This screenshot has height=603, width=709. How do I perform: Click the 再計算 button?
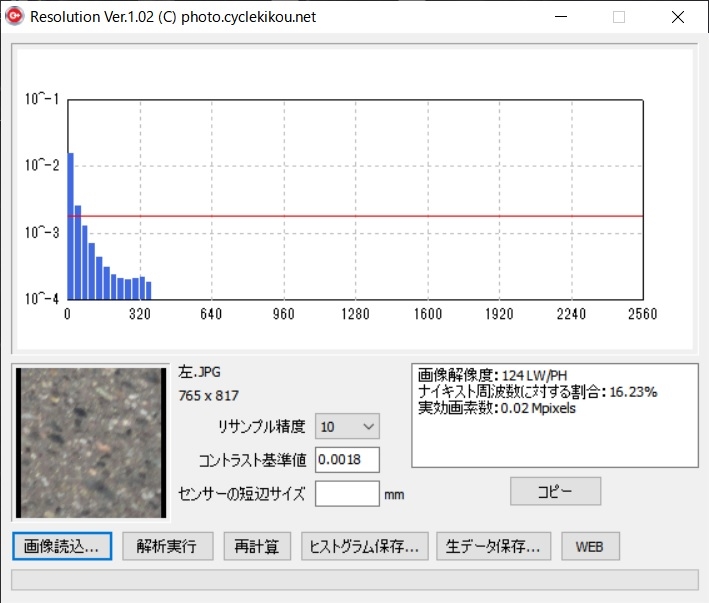point(257,546)
